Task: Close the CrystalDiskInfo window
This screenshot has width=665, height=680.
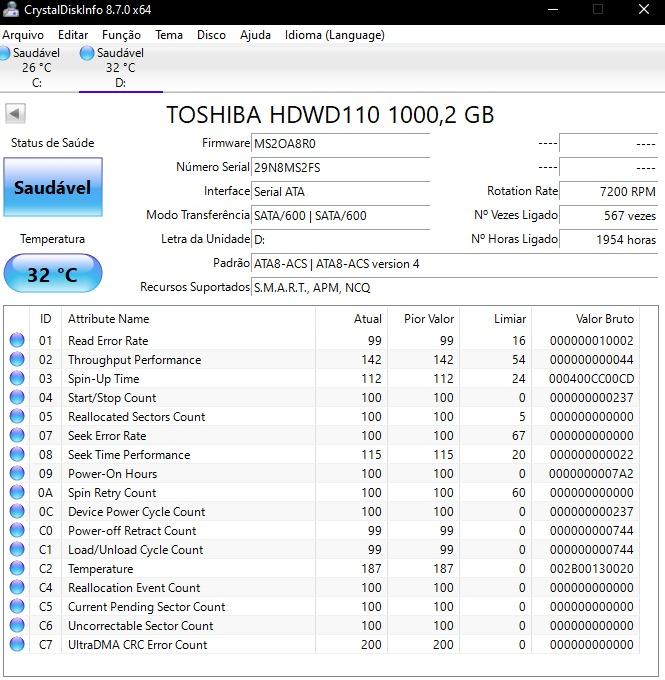Action: (x=644, y=10)
